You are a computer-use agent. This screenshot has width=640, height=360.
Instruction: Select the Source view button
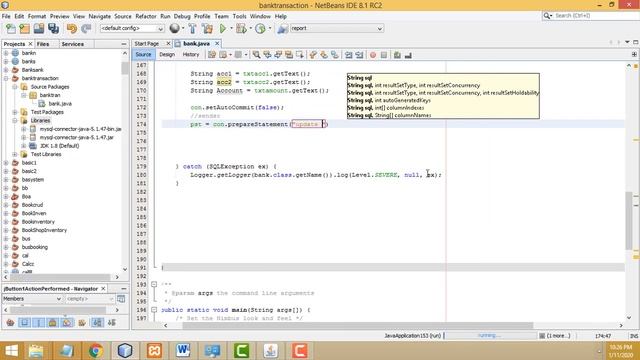pyautogui.click(x=143, y=54)
